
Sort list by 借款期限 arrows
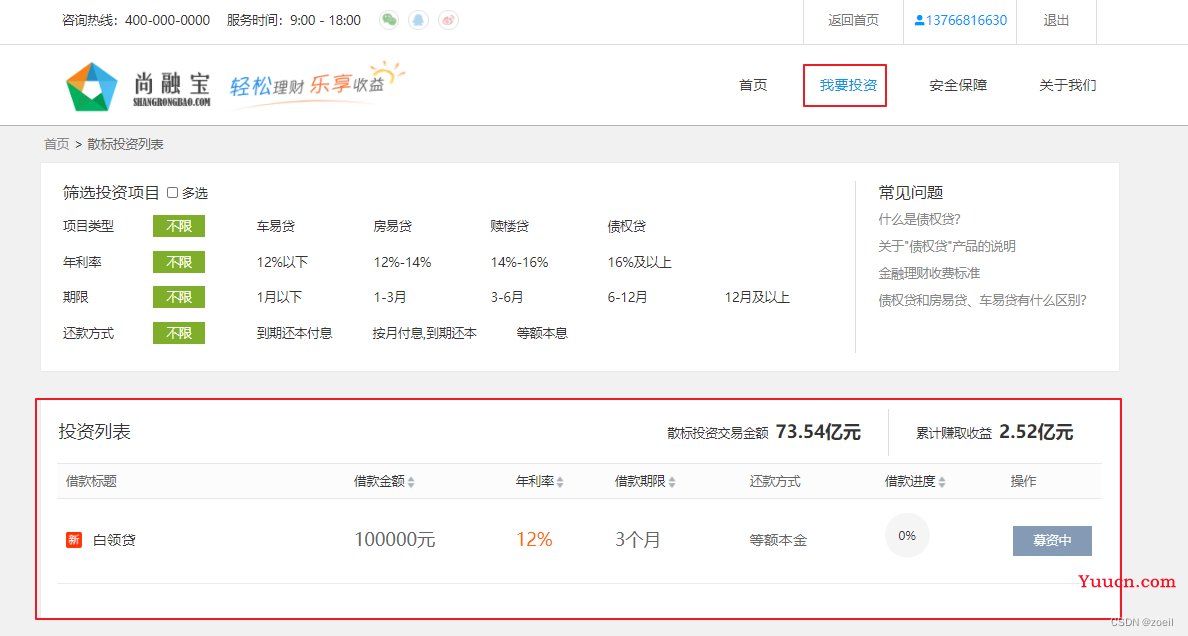pos(672,482)
